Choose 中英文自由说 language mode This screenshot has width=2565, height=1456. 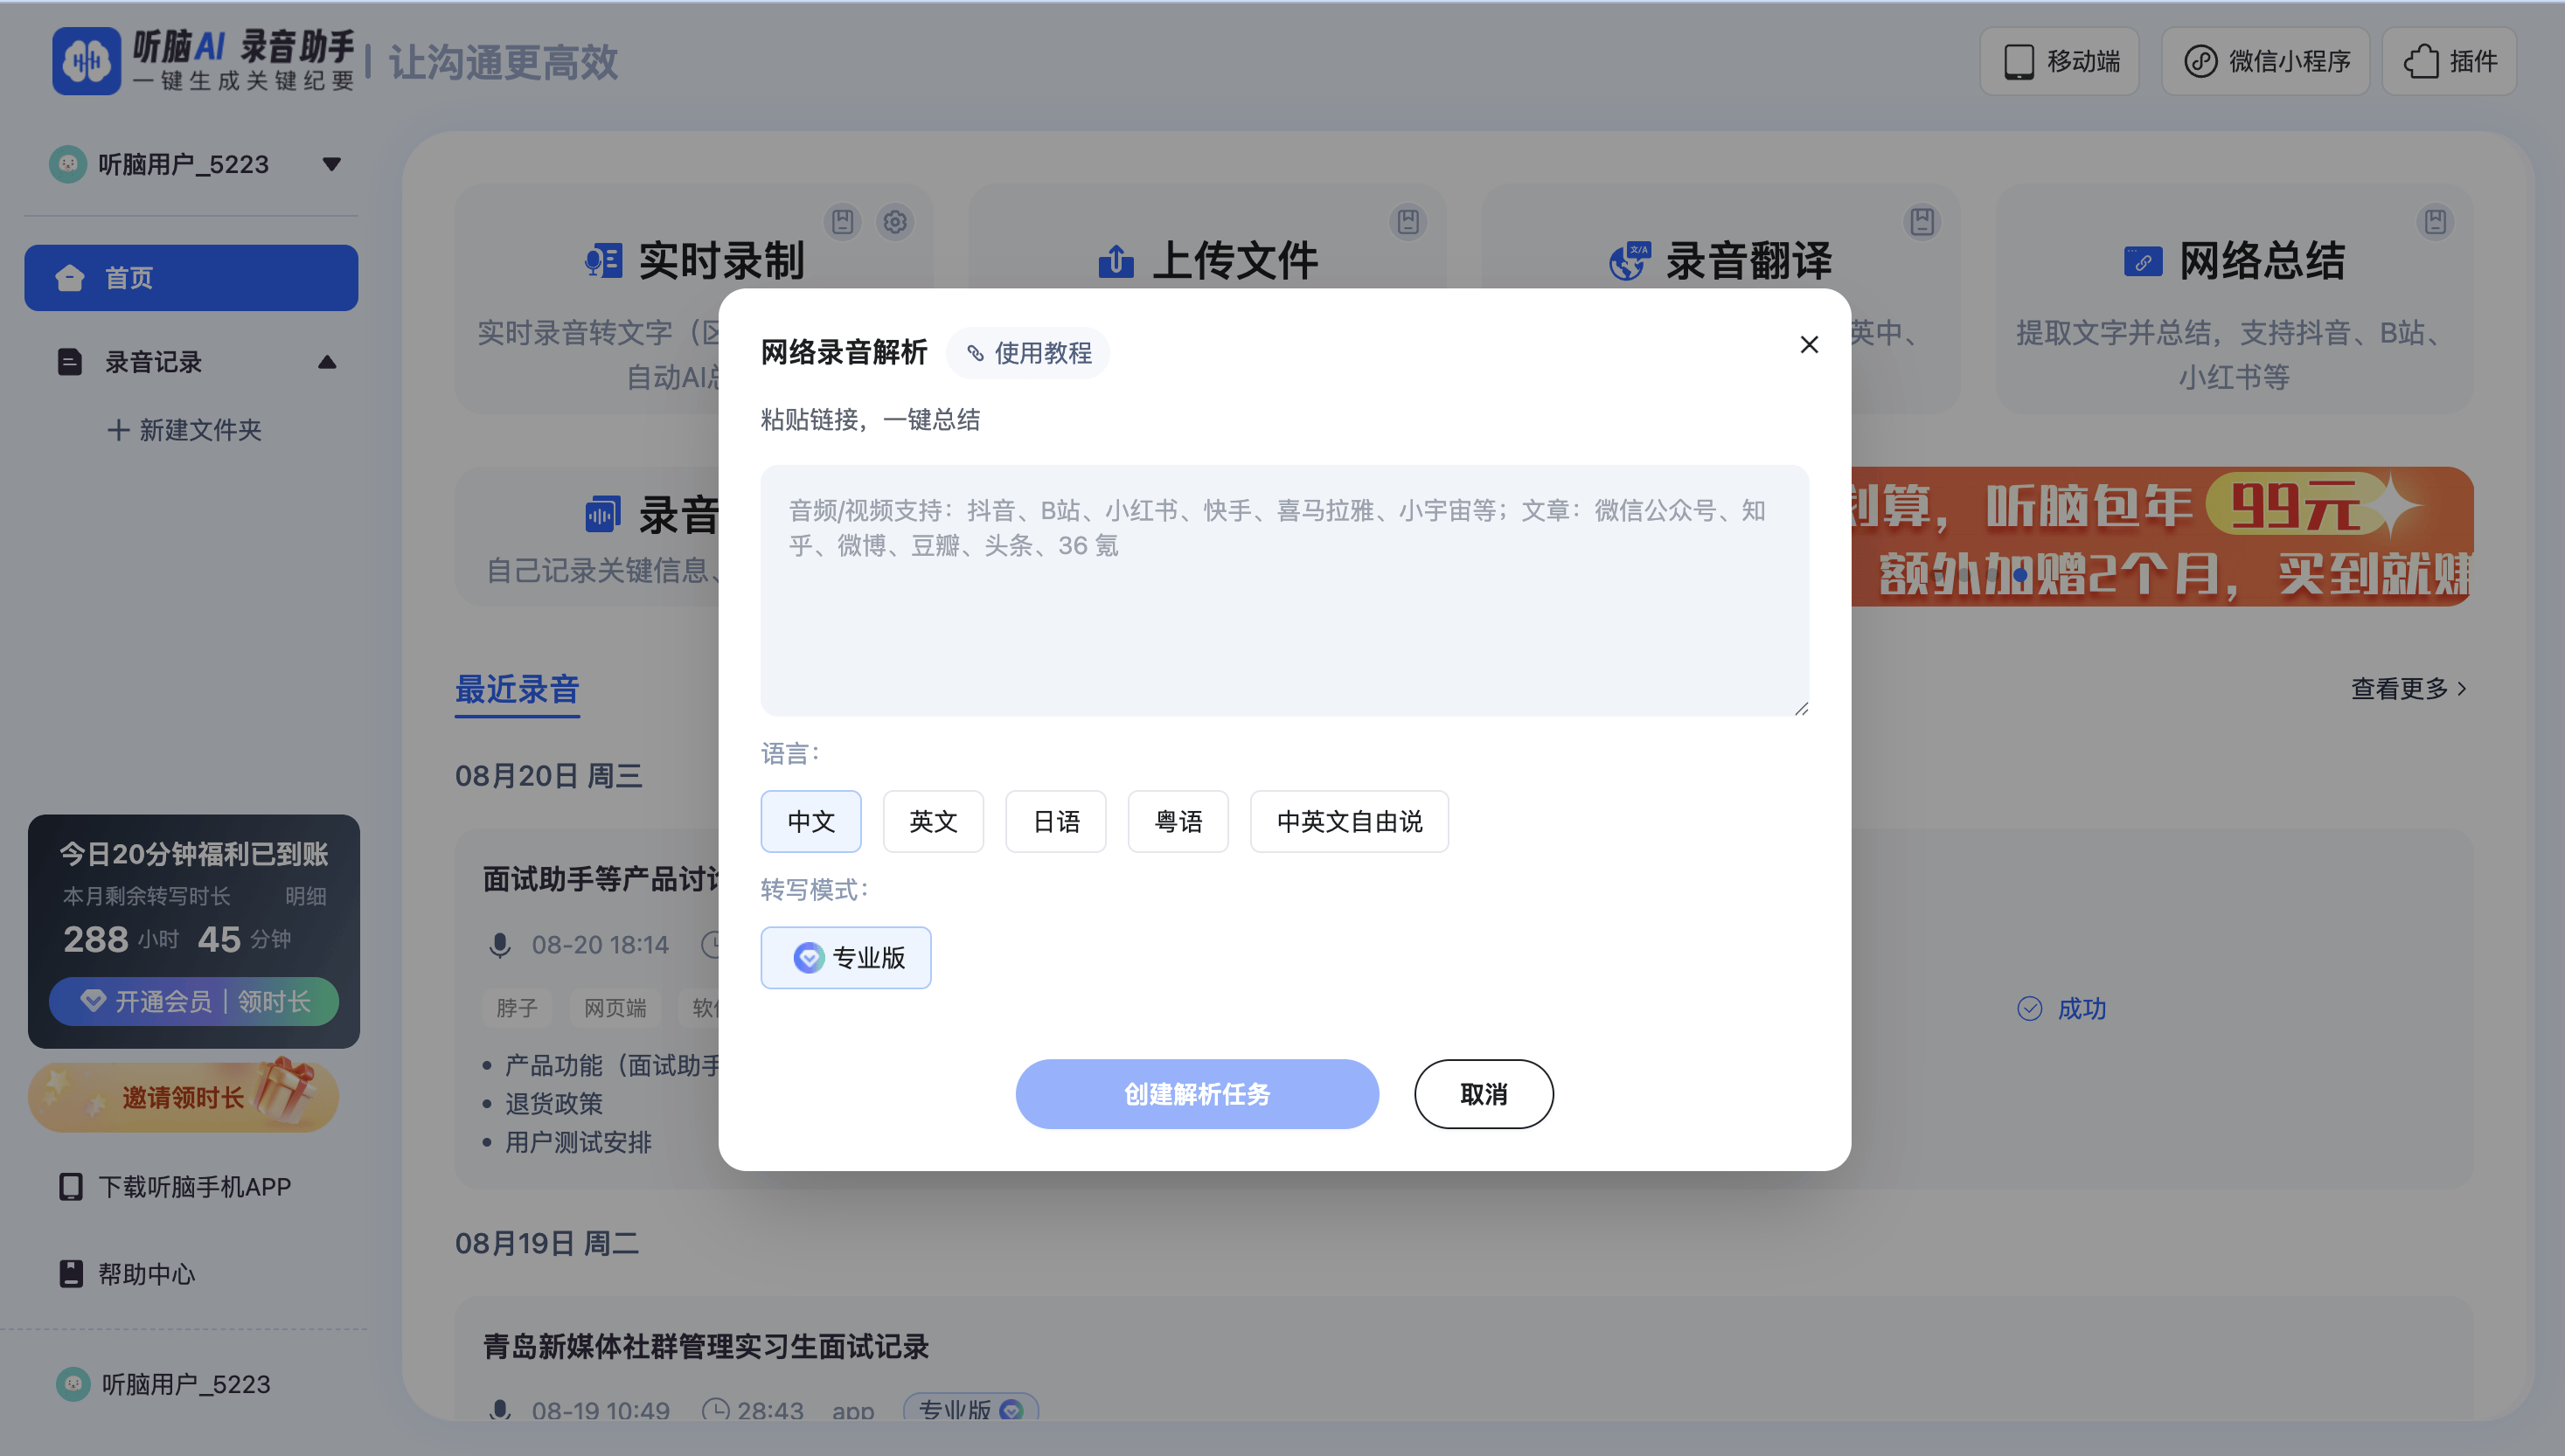tap(1348, 821)
